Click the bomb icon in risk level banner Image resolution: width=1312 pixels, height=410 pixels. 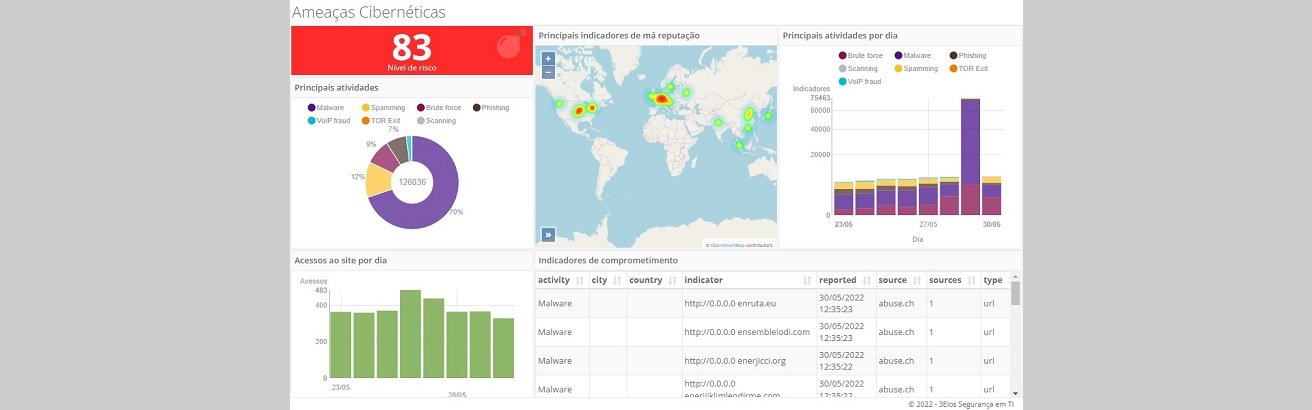509,45
